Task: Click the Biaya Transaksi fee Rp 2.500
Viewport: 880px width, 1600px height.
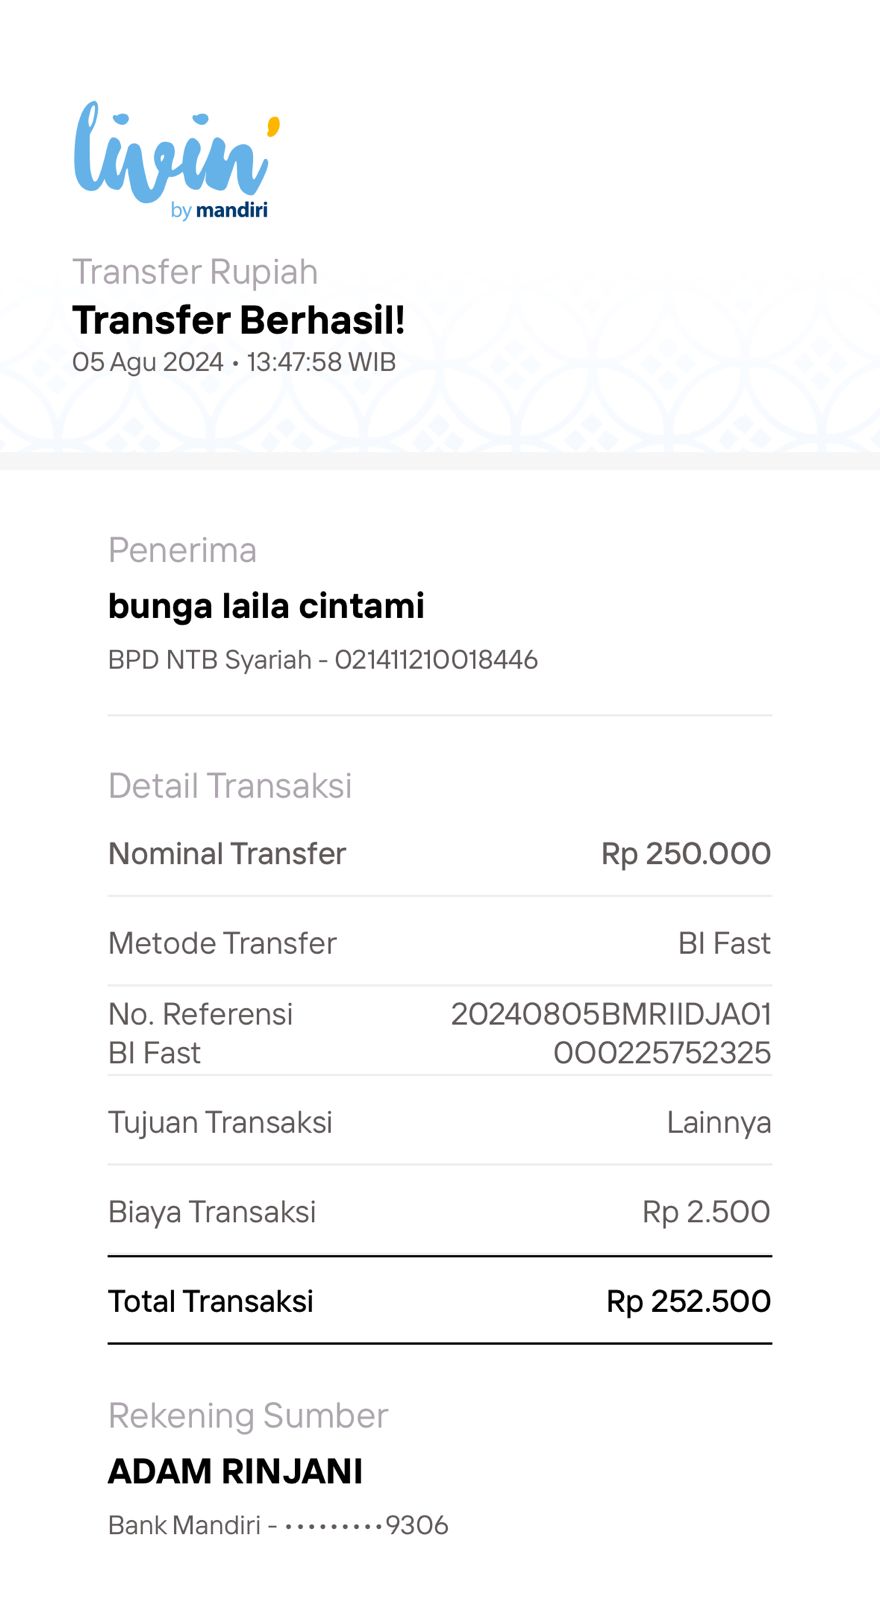Action: point(706,1212)
